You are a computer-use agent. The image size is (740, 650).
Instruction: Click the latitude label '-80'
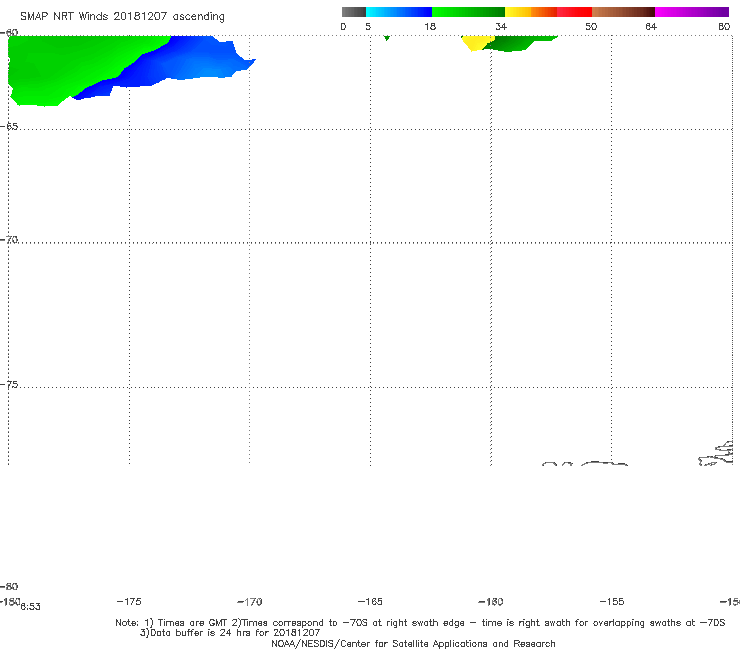tap(9, 587)
